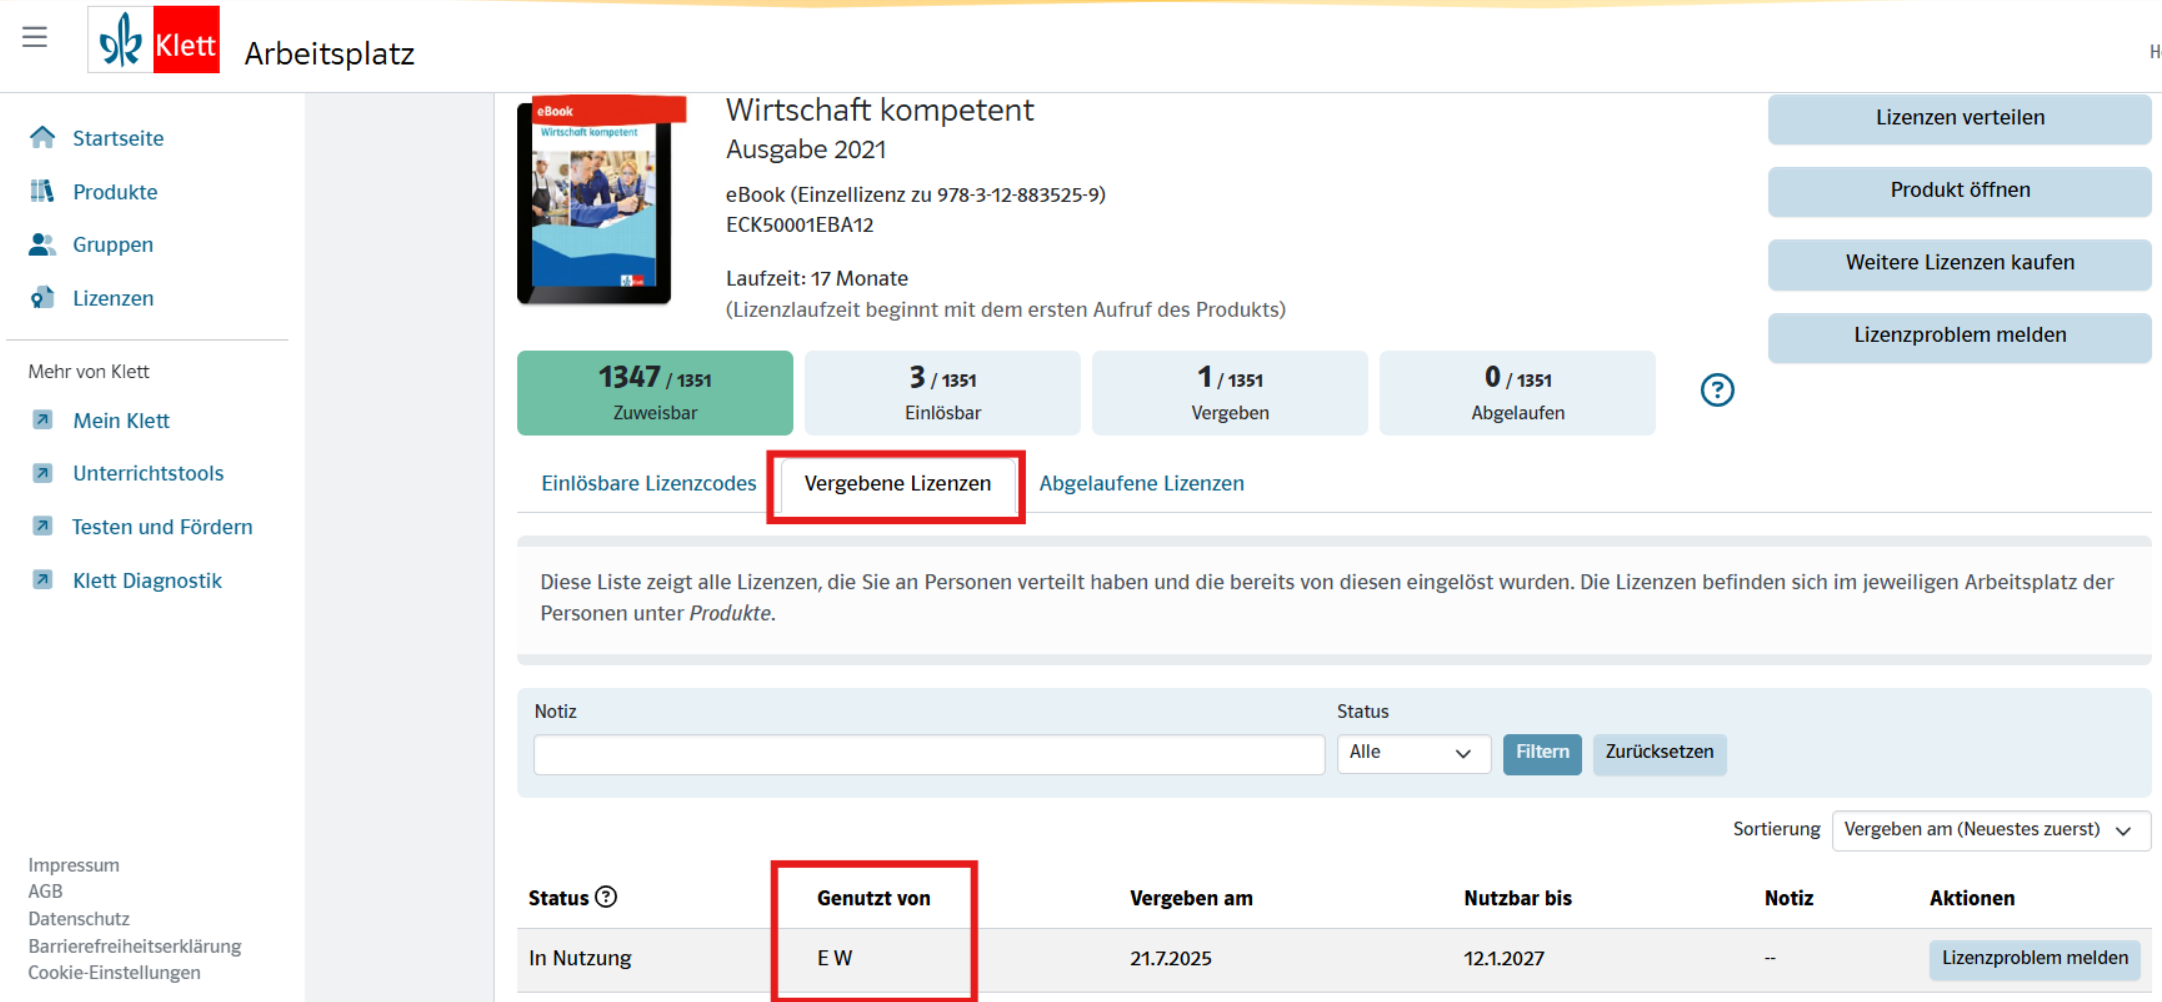The height and width of the screenshot is (1002, 2162).
Task: Open the Datenschutz footer link
Action: coord(79,918)
